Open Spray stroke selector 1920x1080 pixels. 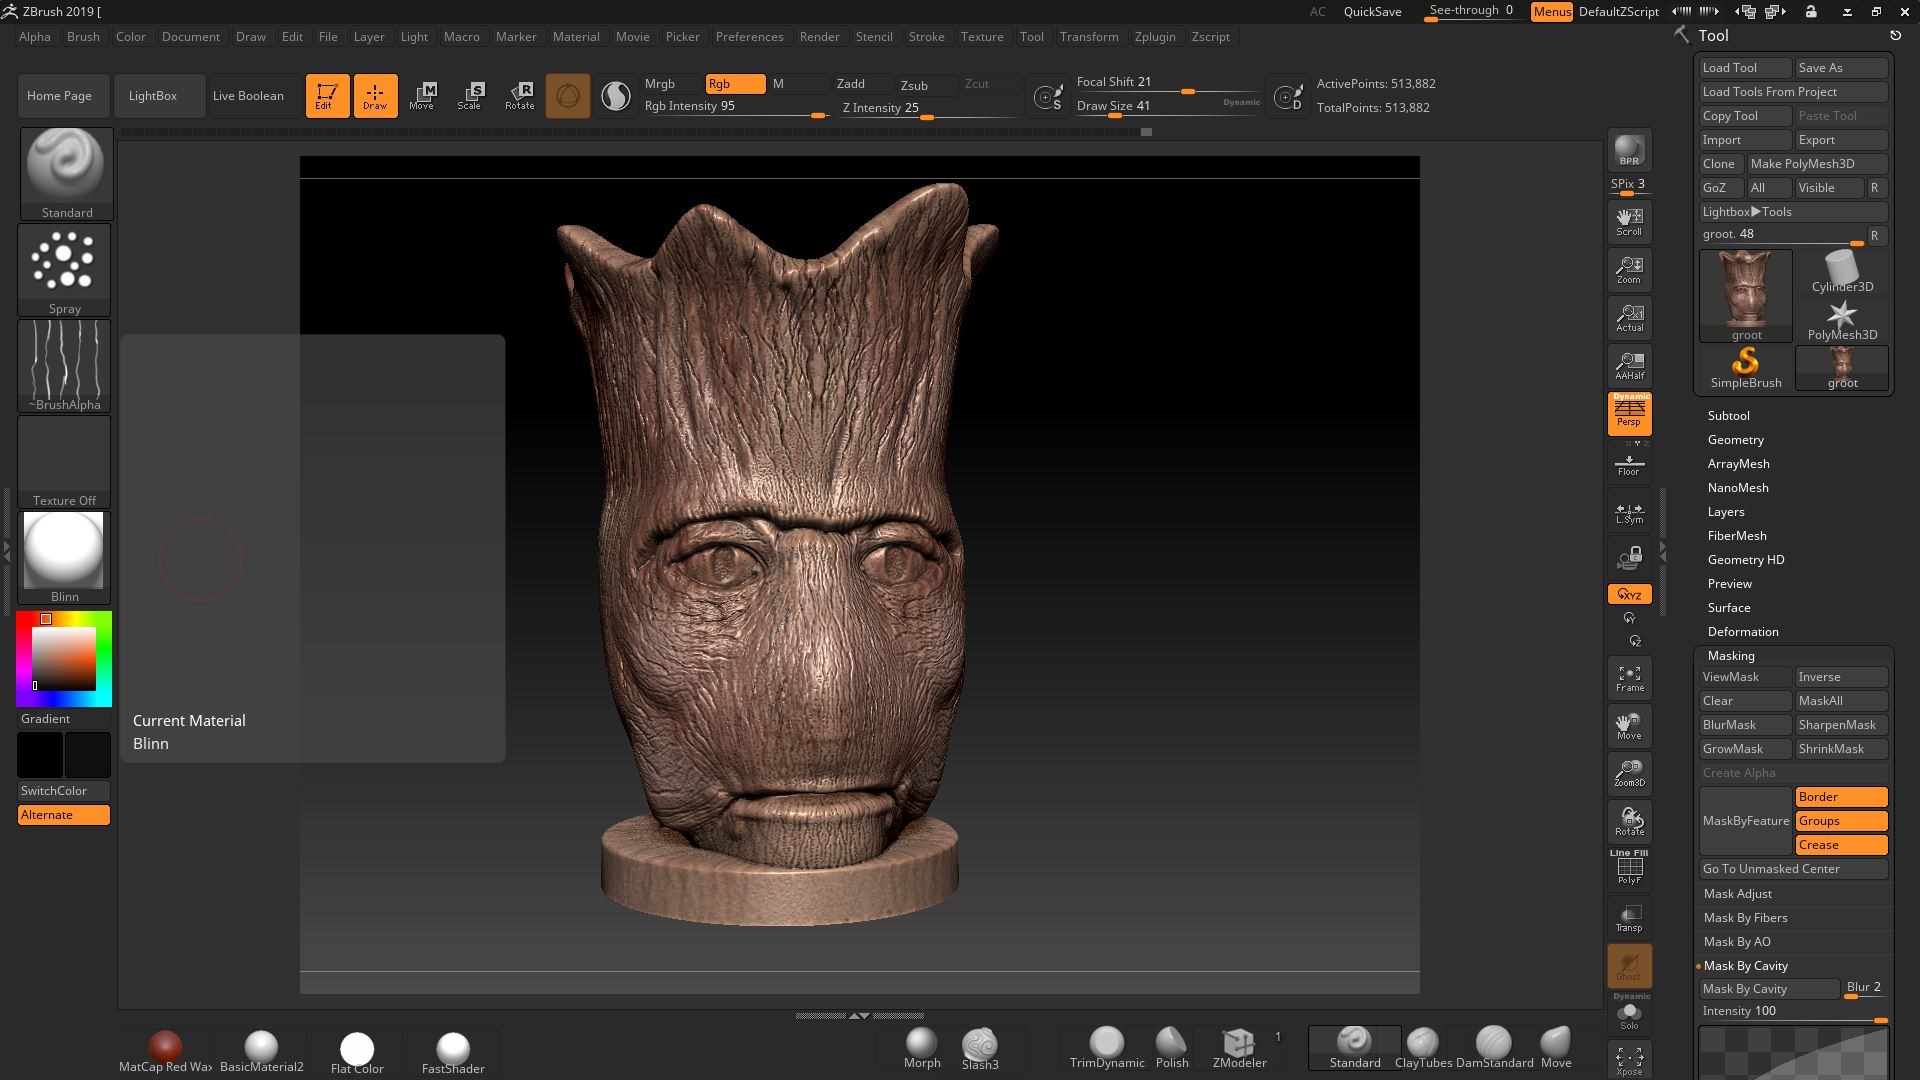click(x=65, y=269)
